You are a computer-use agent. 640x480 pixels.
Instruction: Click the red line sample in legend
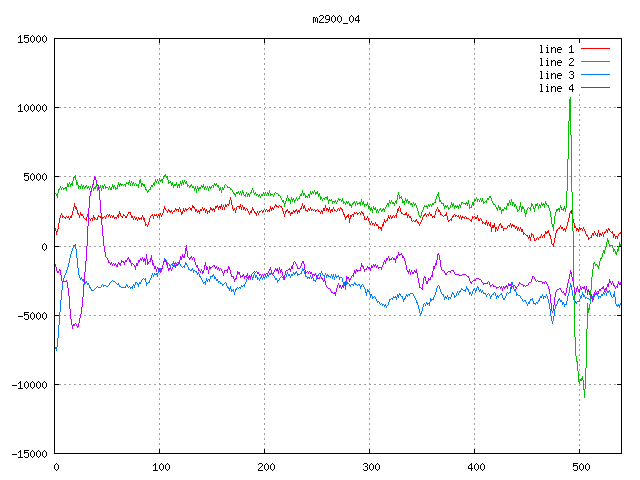click(595, 48)
